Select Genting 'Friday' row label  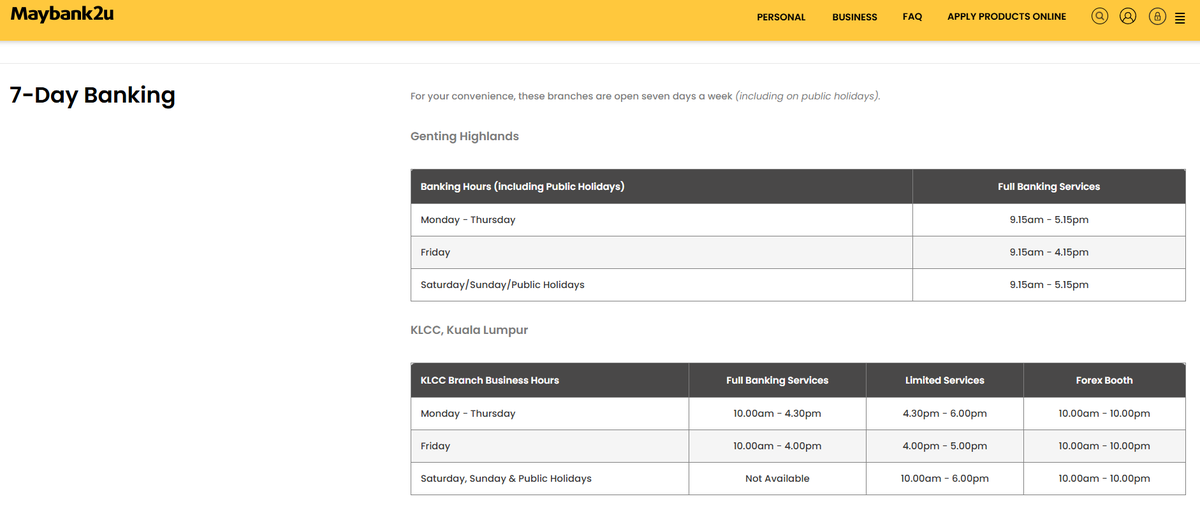(x=435, y=253)
